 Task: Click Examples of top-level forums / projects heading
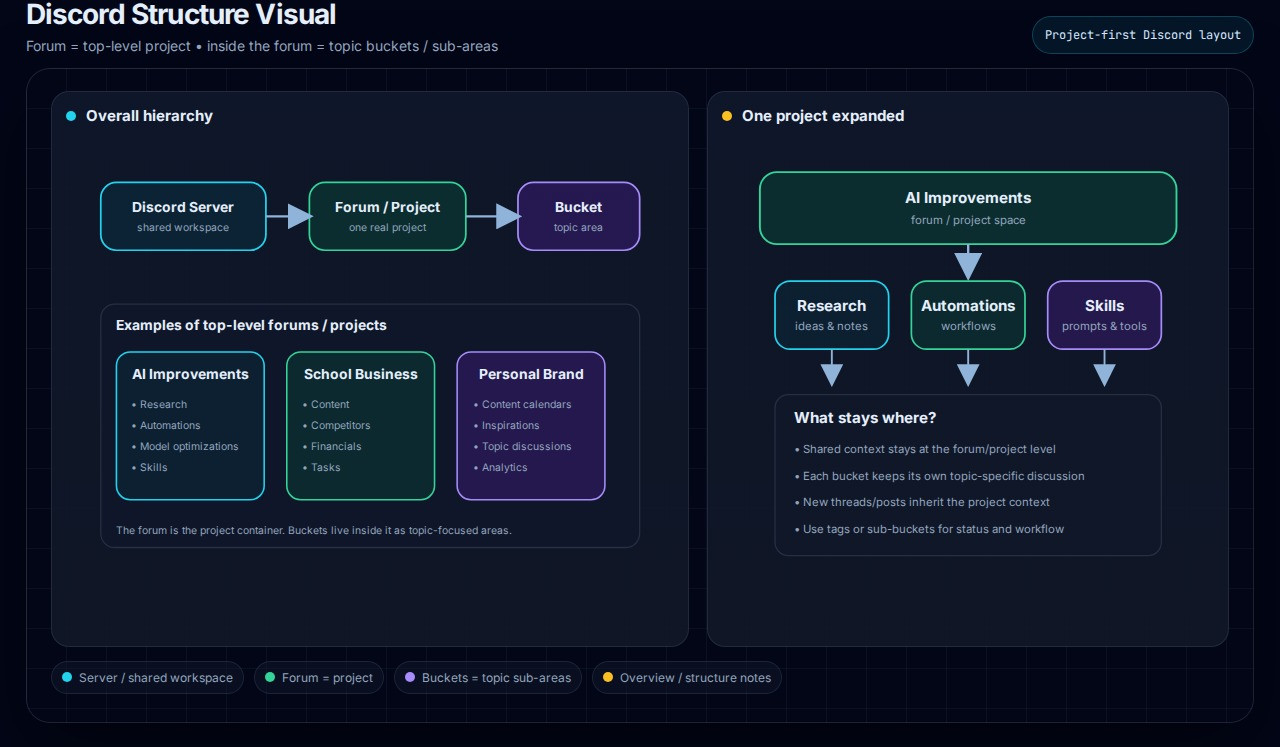pyautogui.click(x=251, y=325)
